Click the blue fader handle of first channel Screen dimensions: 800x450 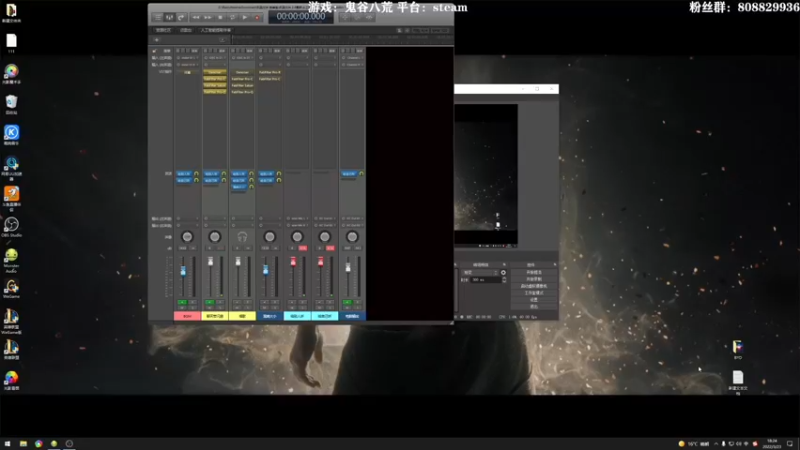coord(183,271)
